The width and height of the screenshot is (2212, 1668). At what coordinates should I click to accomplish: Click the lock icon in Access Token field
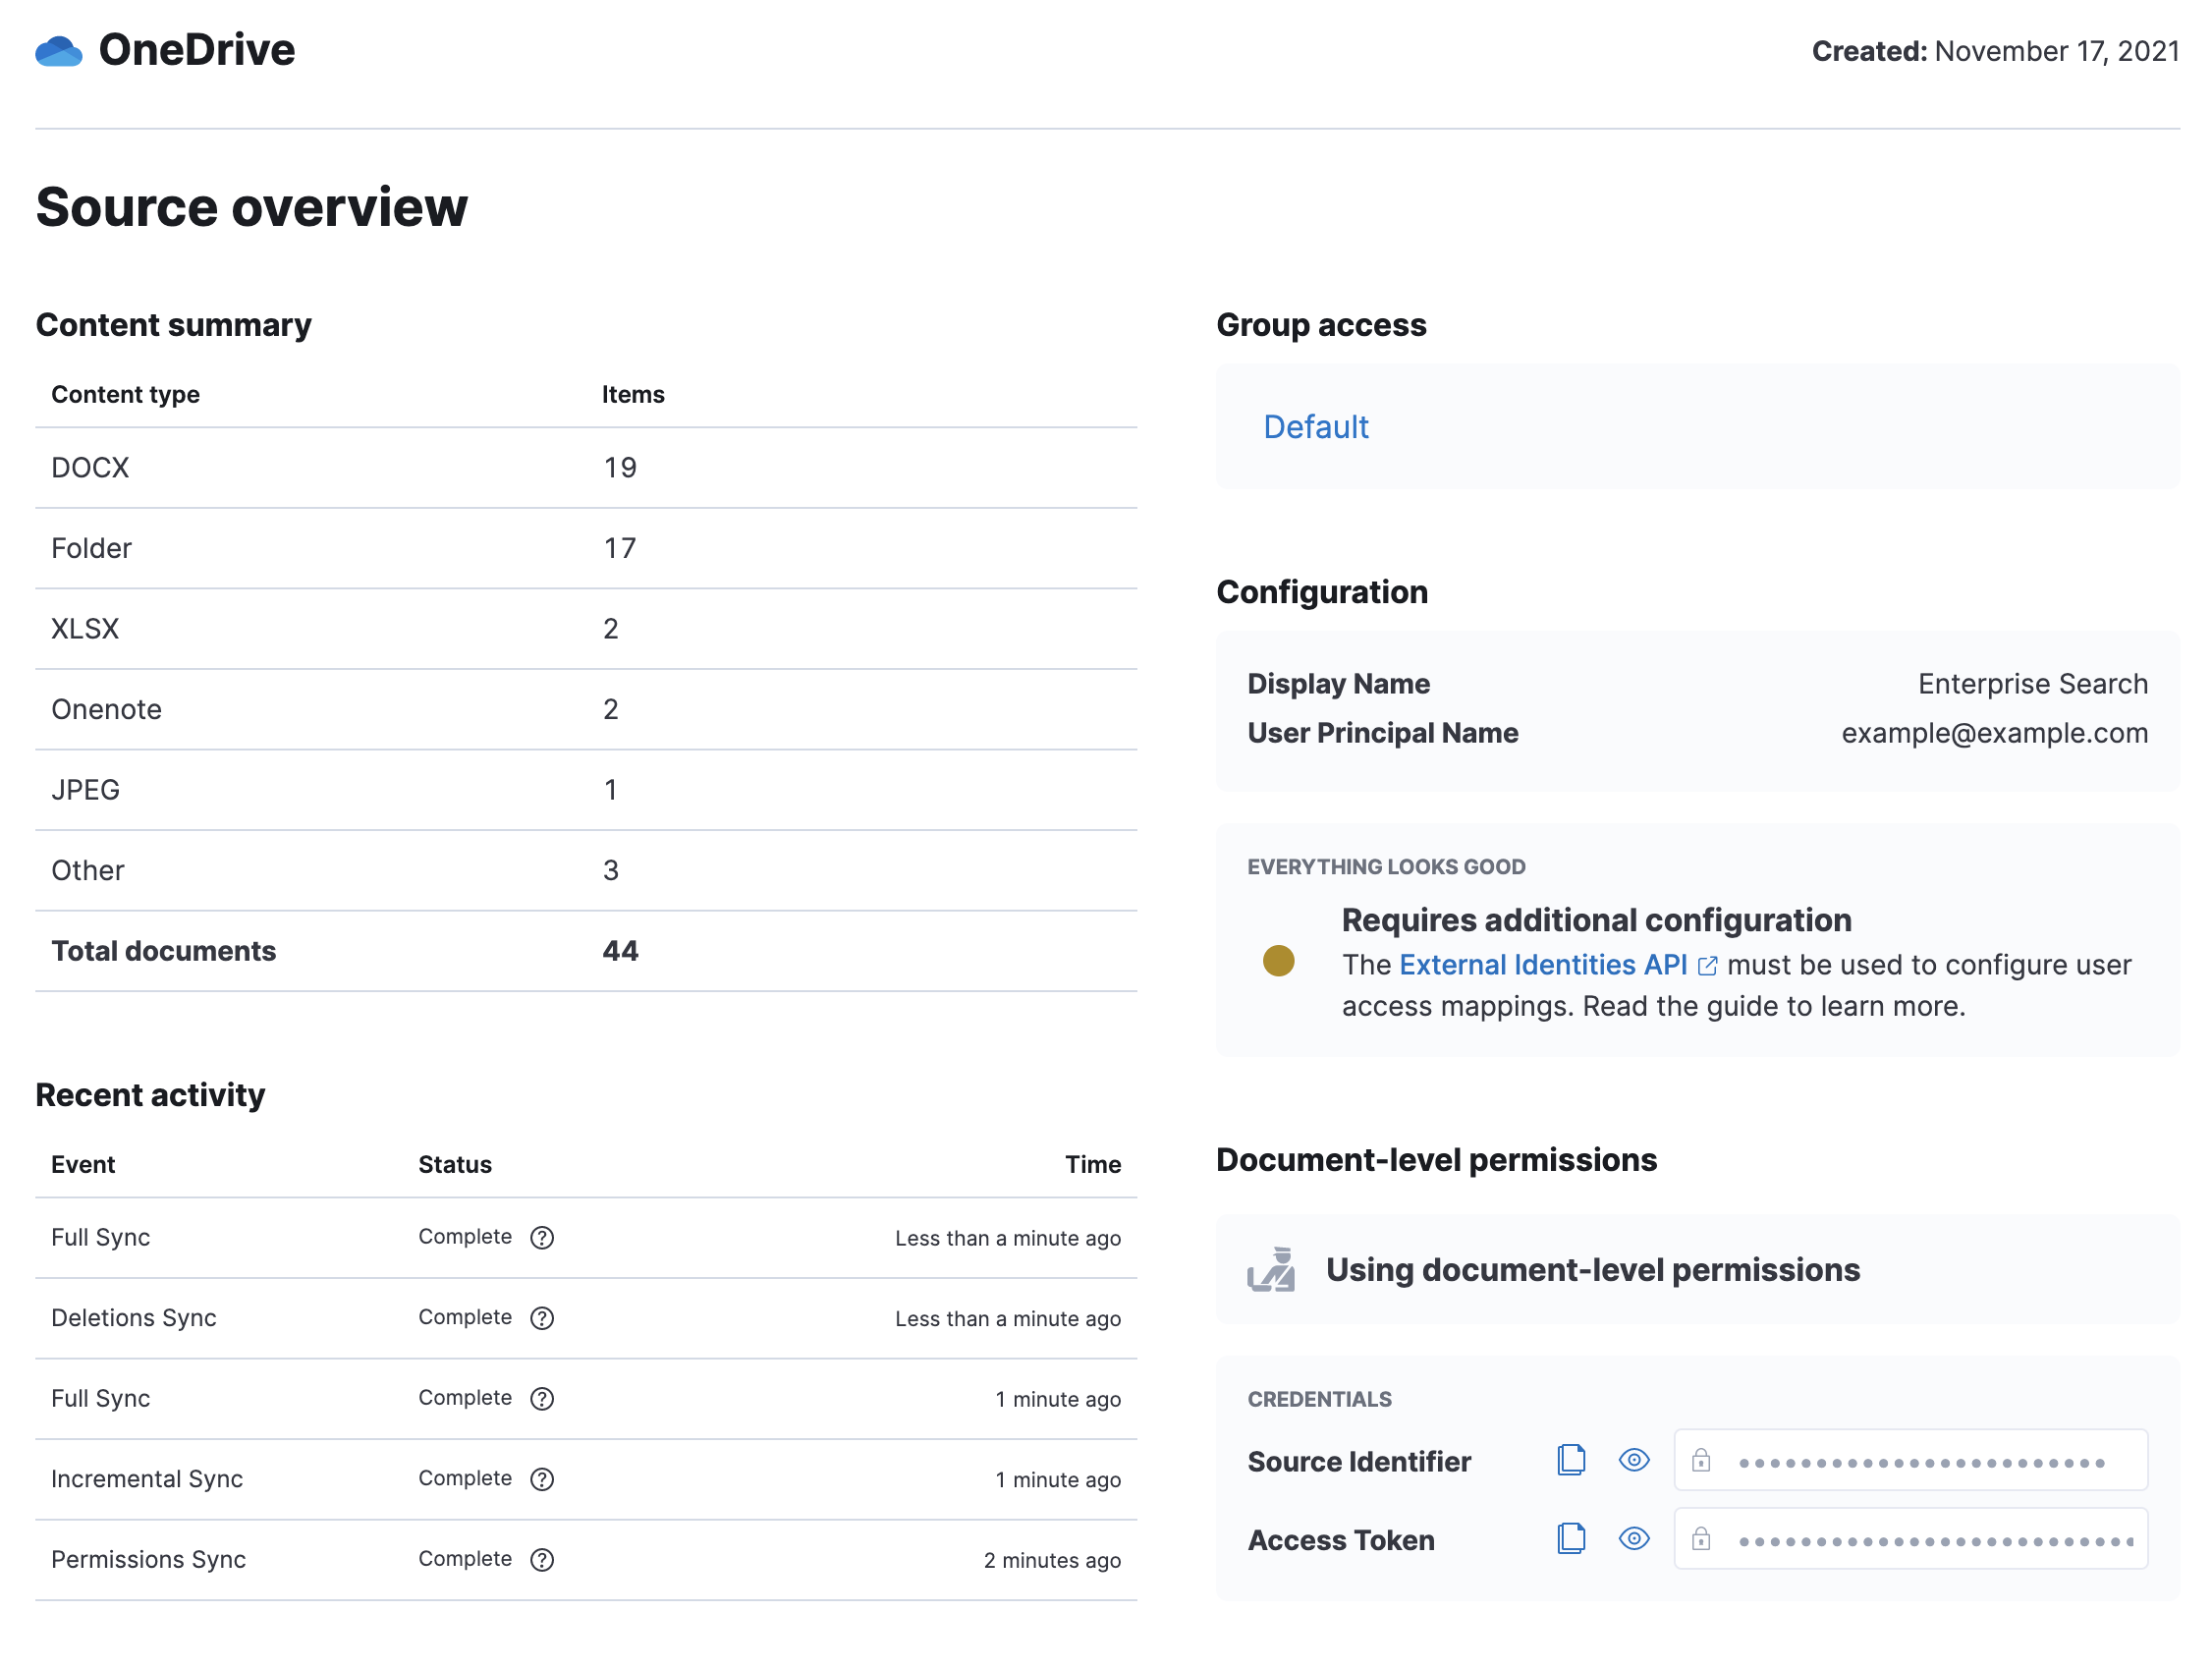coord(1703,1539)
